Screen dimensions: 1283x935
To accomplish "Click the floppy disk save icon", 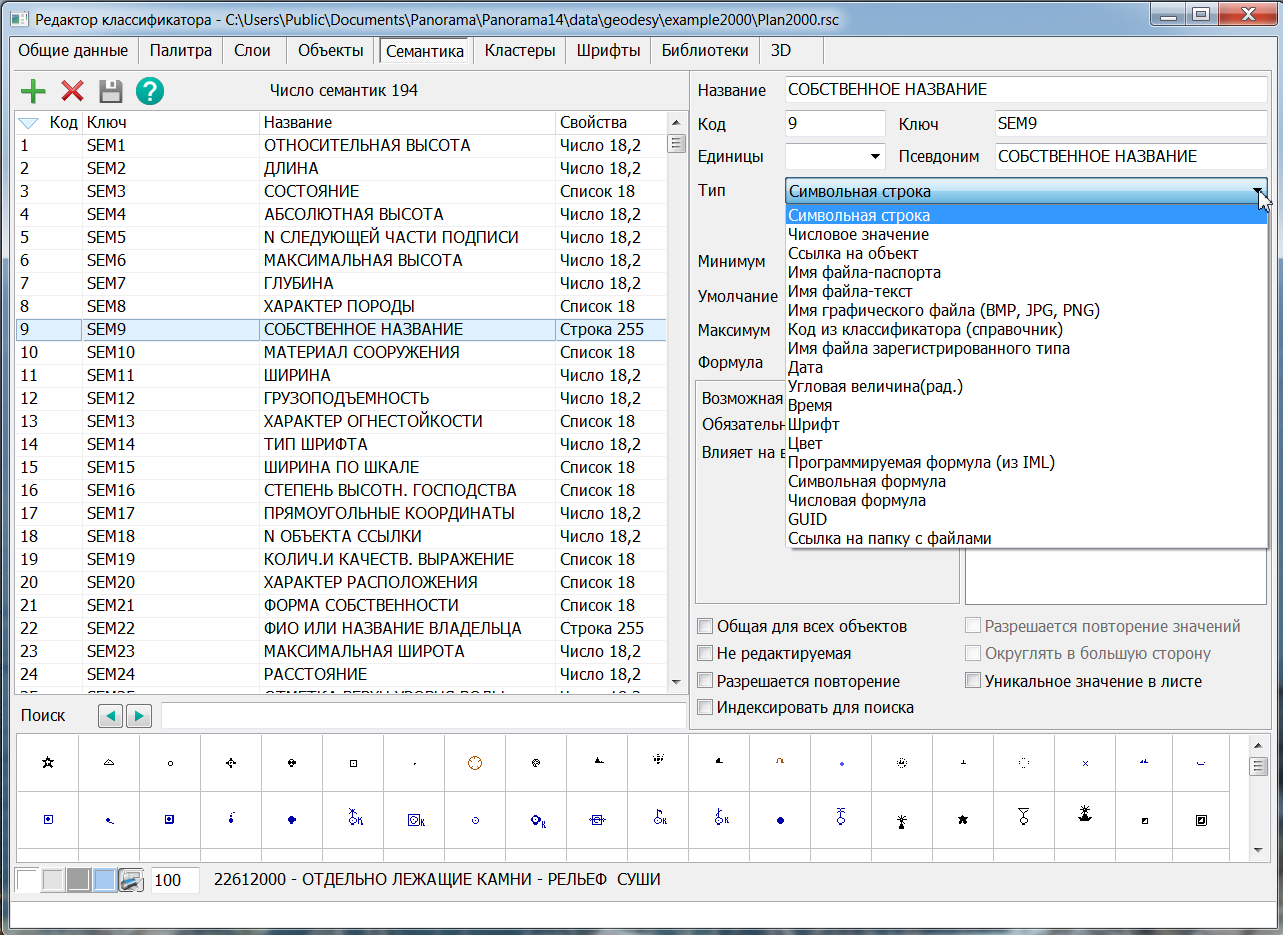I will pyautogui.click(x=110, y=91).
